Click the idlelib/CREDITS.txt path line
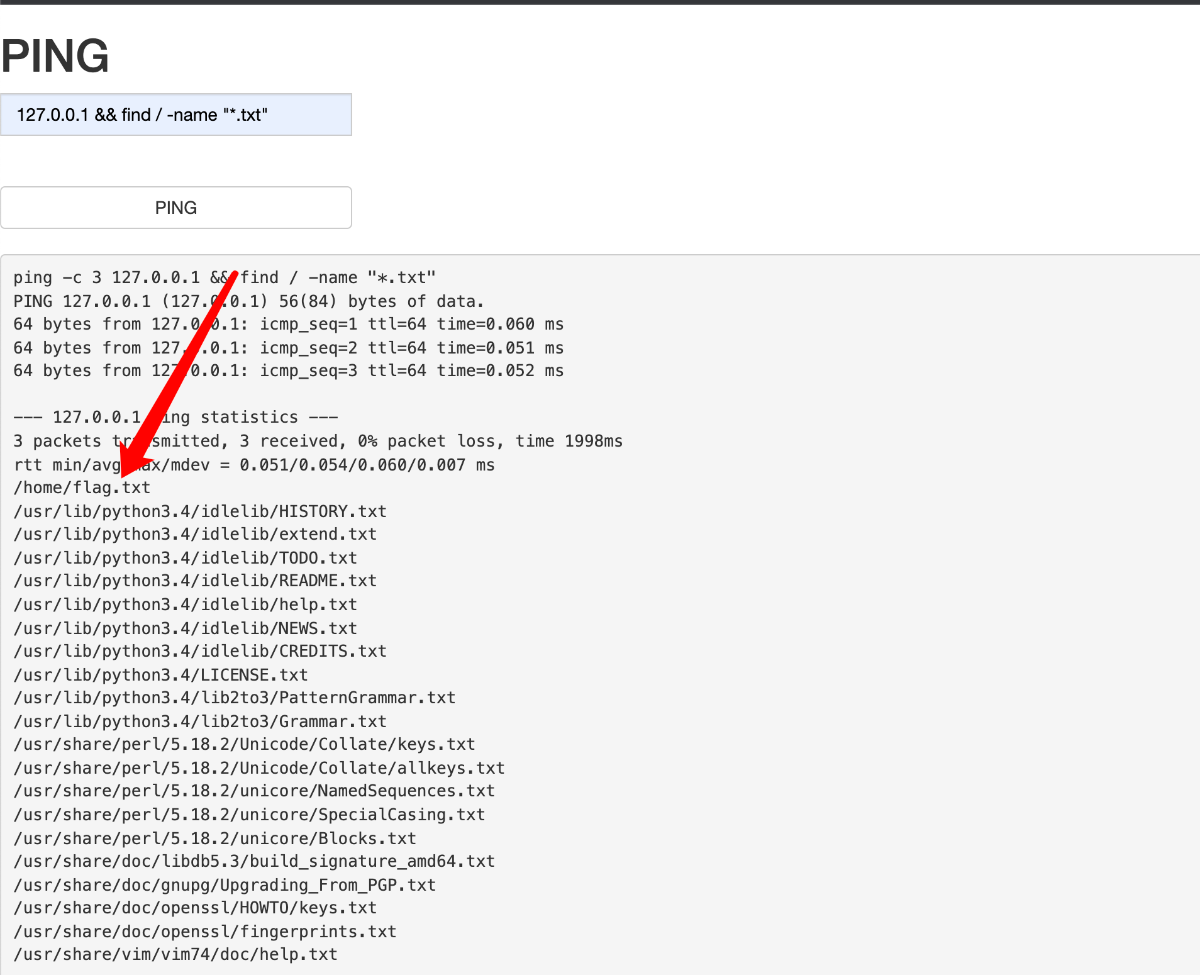 click(200, 651)
